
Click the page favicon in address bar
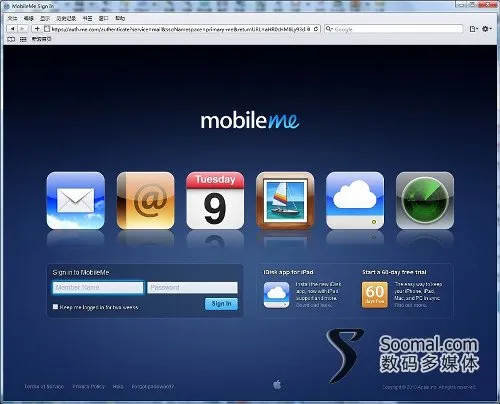tap(47, 29)
